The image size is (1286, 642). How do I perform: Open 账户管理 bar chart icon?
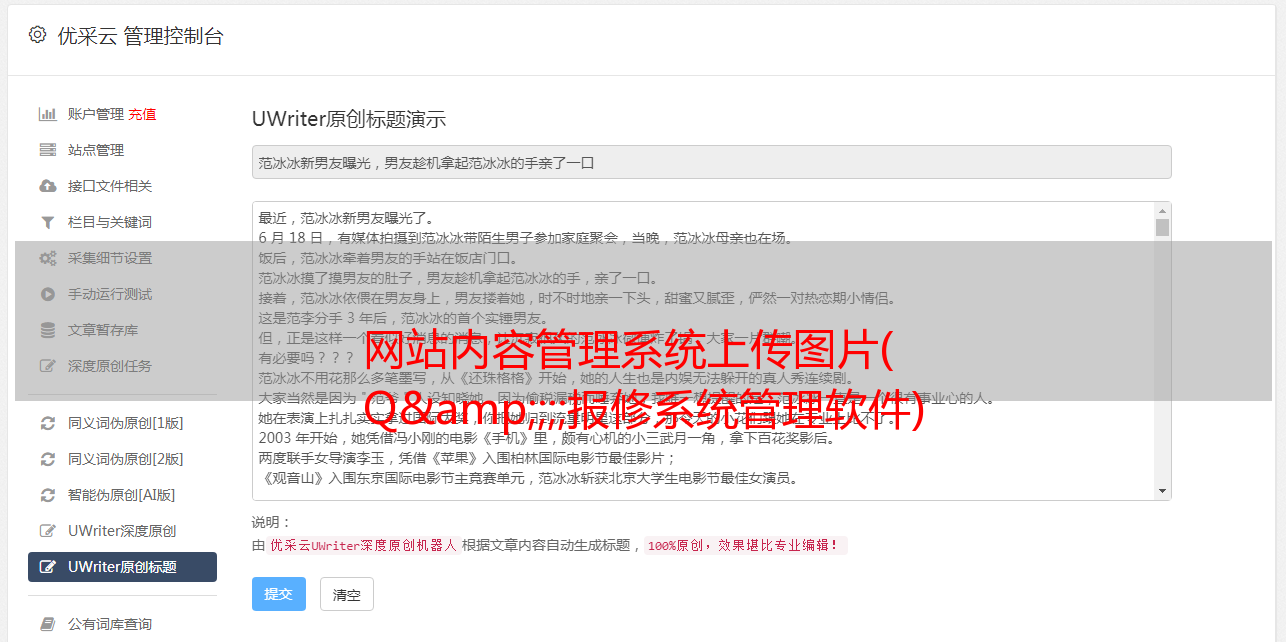(47, 114)
